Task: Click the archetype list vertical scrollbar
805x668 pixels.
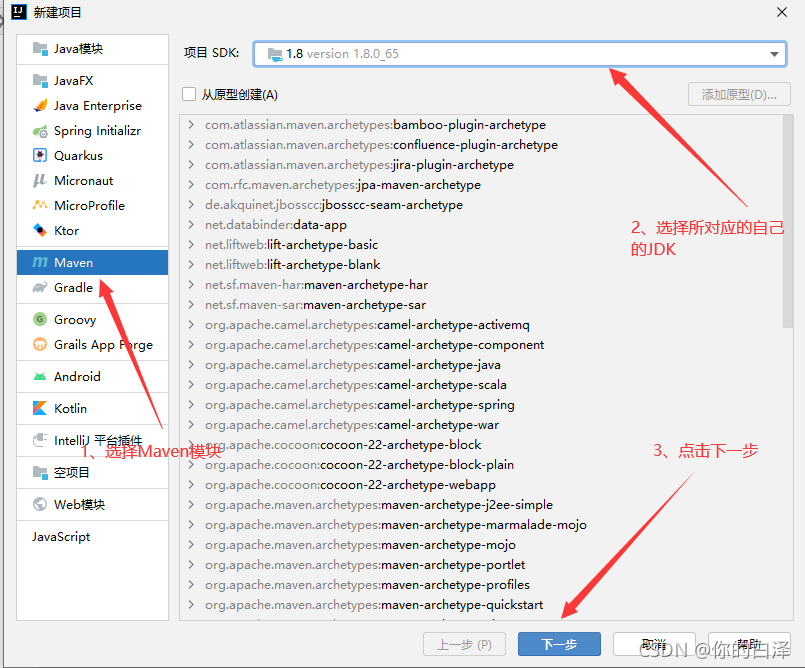Action: 788,221
